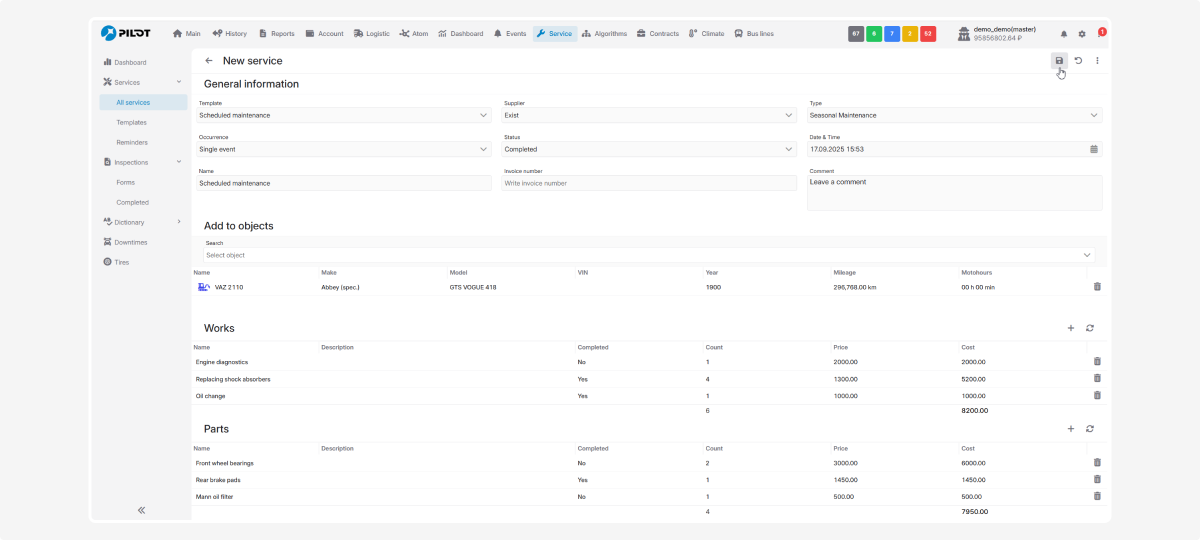Expand the Status dropdown
The width and height of the screenshot is (1200, 540).
click(x=648, y=149)
